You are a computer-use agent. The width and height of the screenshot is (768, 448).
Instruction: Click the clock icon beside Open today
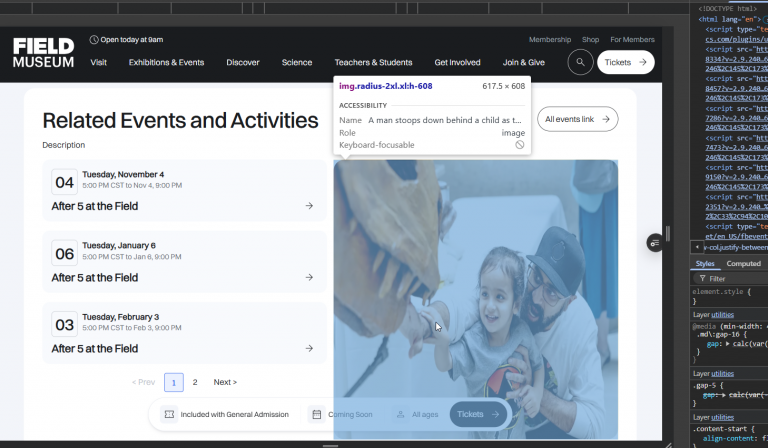coord(94,40)
